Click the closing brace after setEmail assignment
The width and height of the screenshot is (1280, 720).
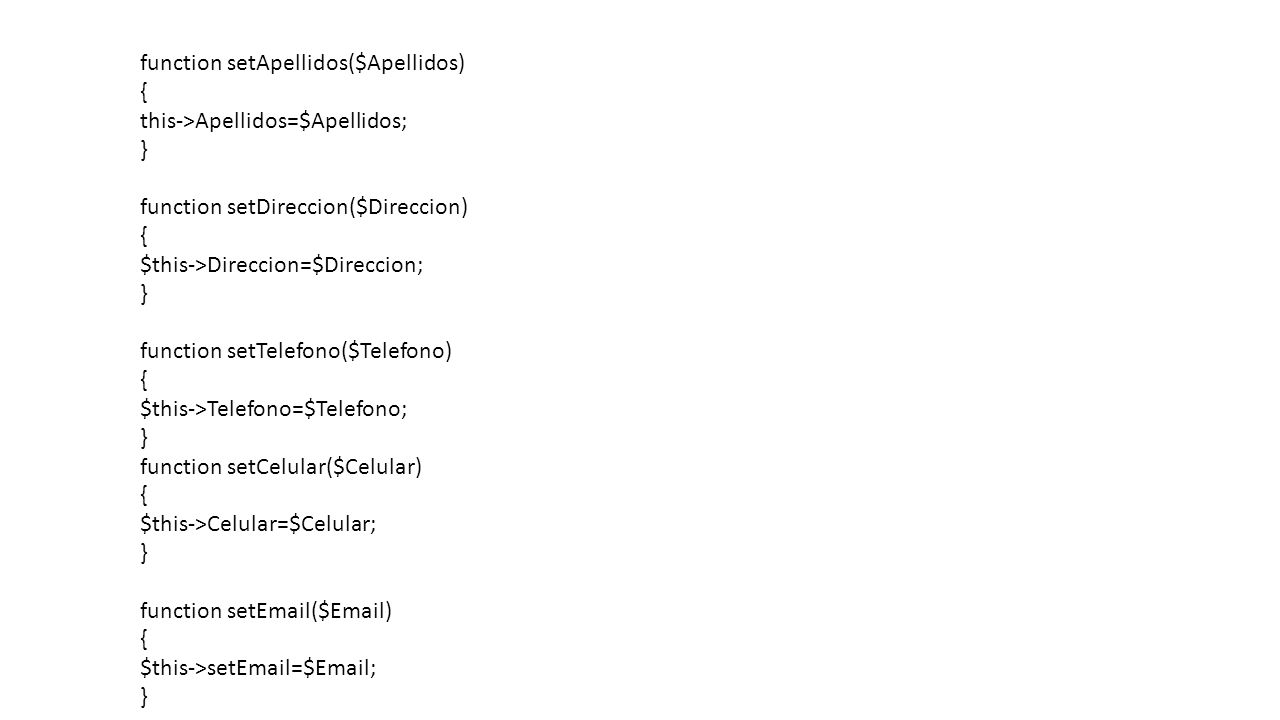click(144, 698)
